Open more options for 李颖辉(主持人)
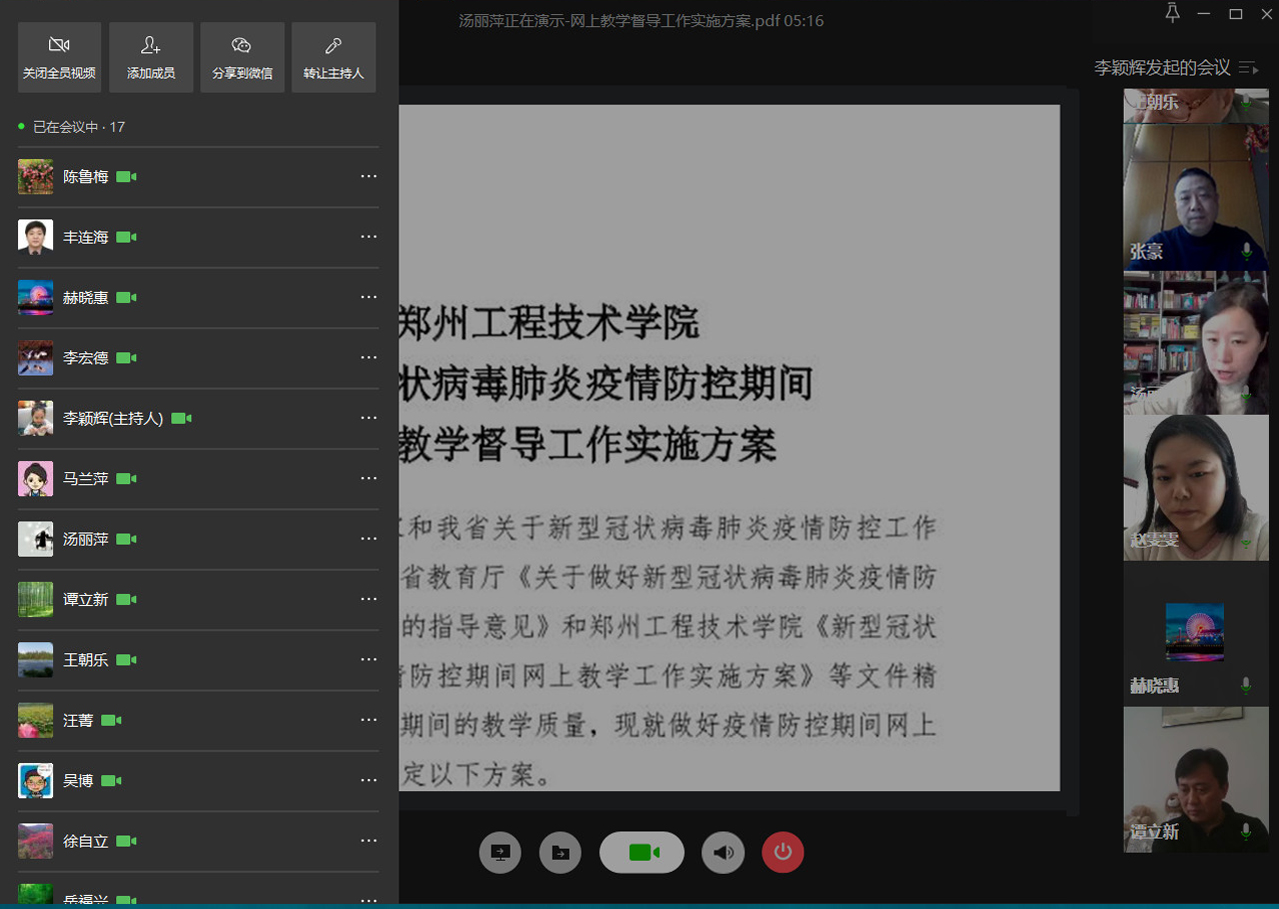Screen dimensions: 1279x909 (x=369, y=418)
